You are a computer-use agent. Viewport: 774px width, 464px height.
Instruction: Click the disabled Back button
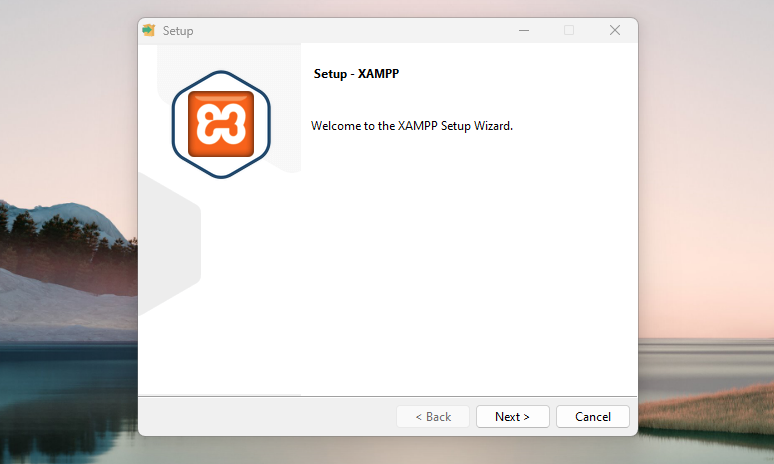(432, 416)
